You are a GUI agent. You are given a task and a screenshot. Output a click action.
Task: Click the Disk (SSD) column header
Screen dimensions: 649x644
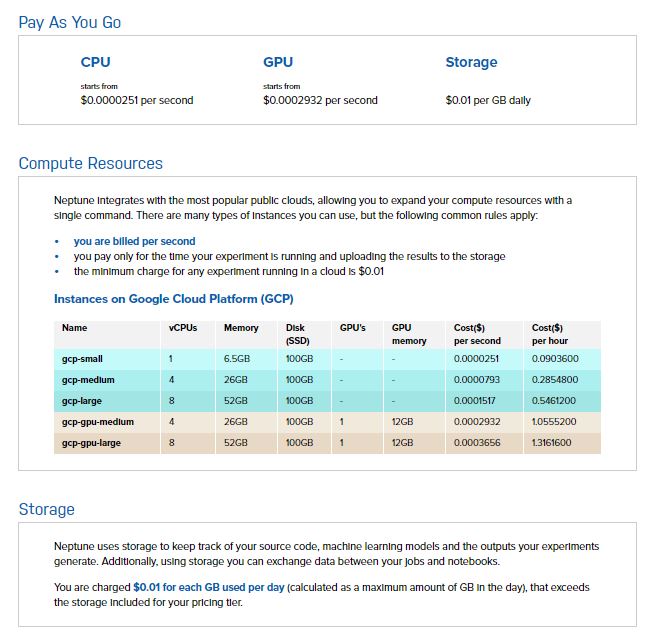click(x=297, y=335)
